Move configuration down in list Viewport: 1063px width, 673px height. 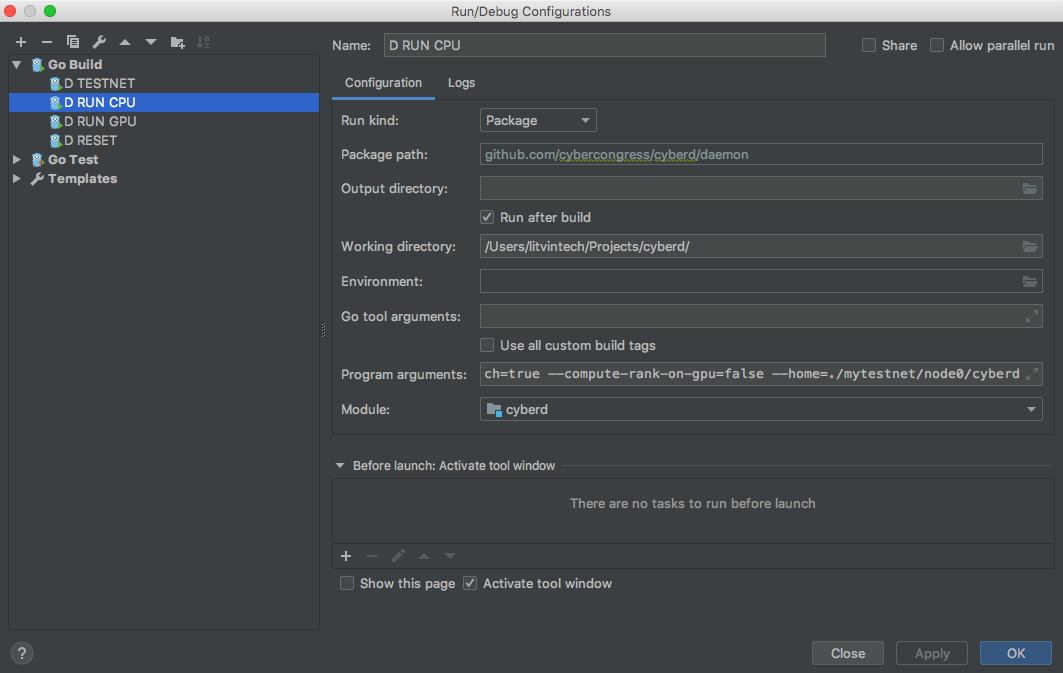pyautogui.click(x=151, y=42)
